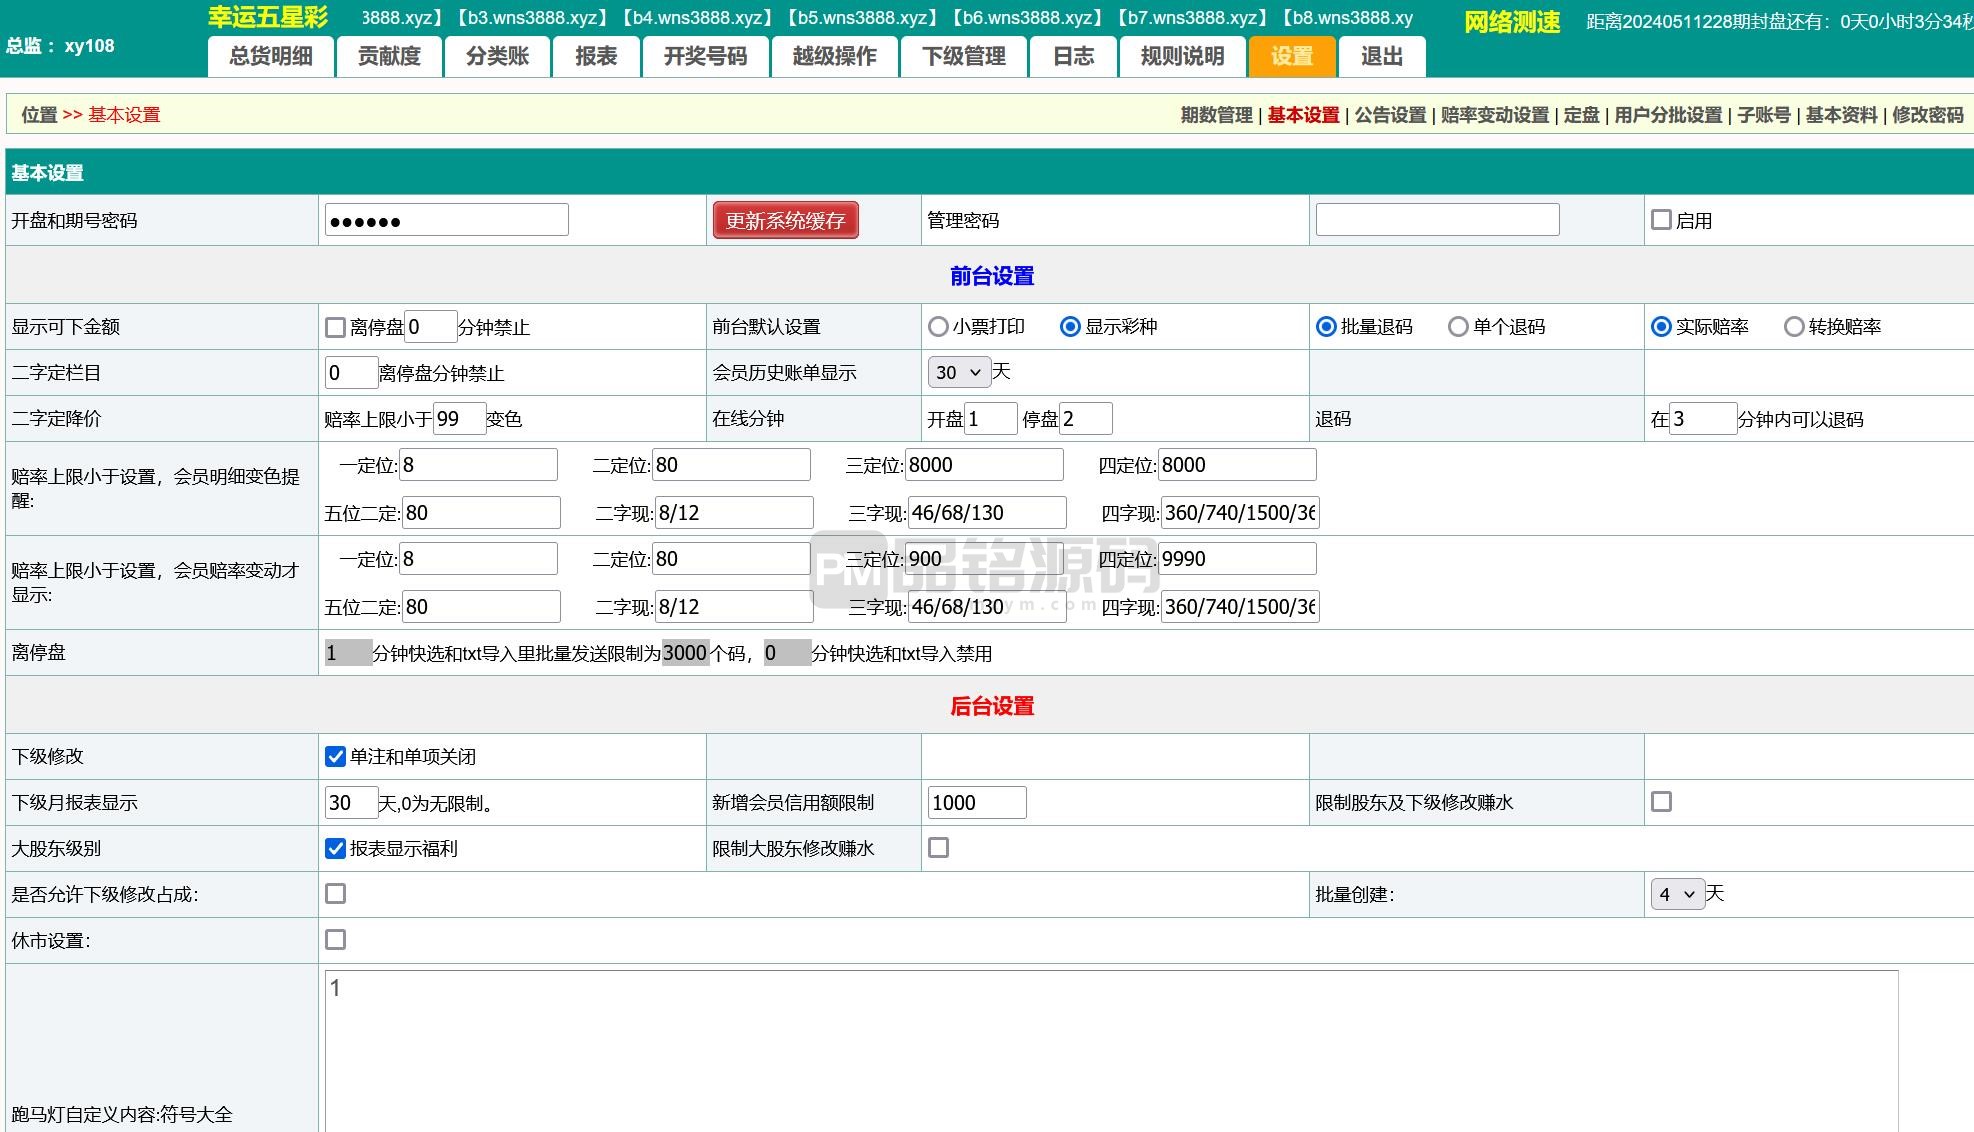
Task: Switch to the 报表 tab
Action: point(596,57)
